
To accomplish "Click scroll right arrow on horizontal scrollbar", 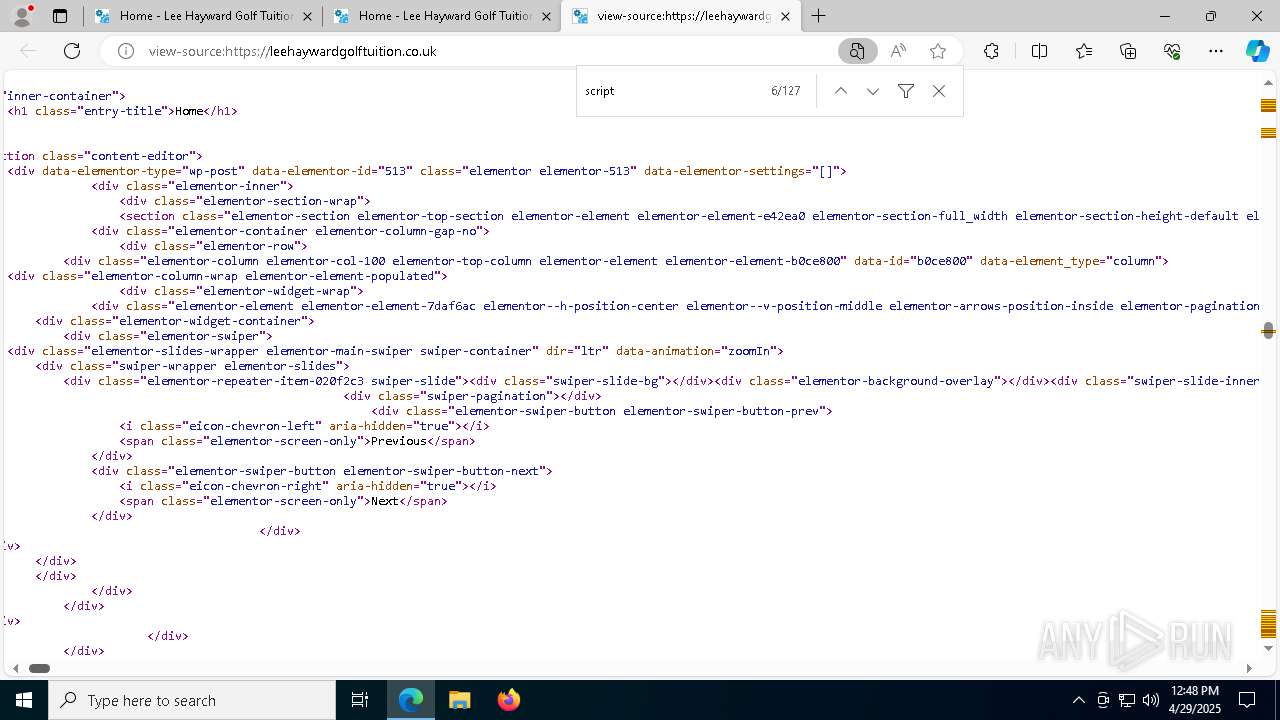I will (x=1248, y=668).
